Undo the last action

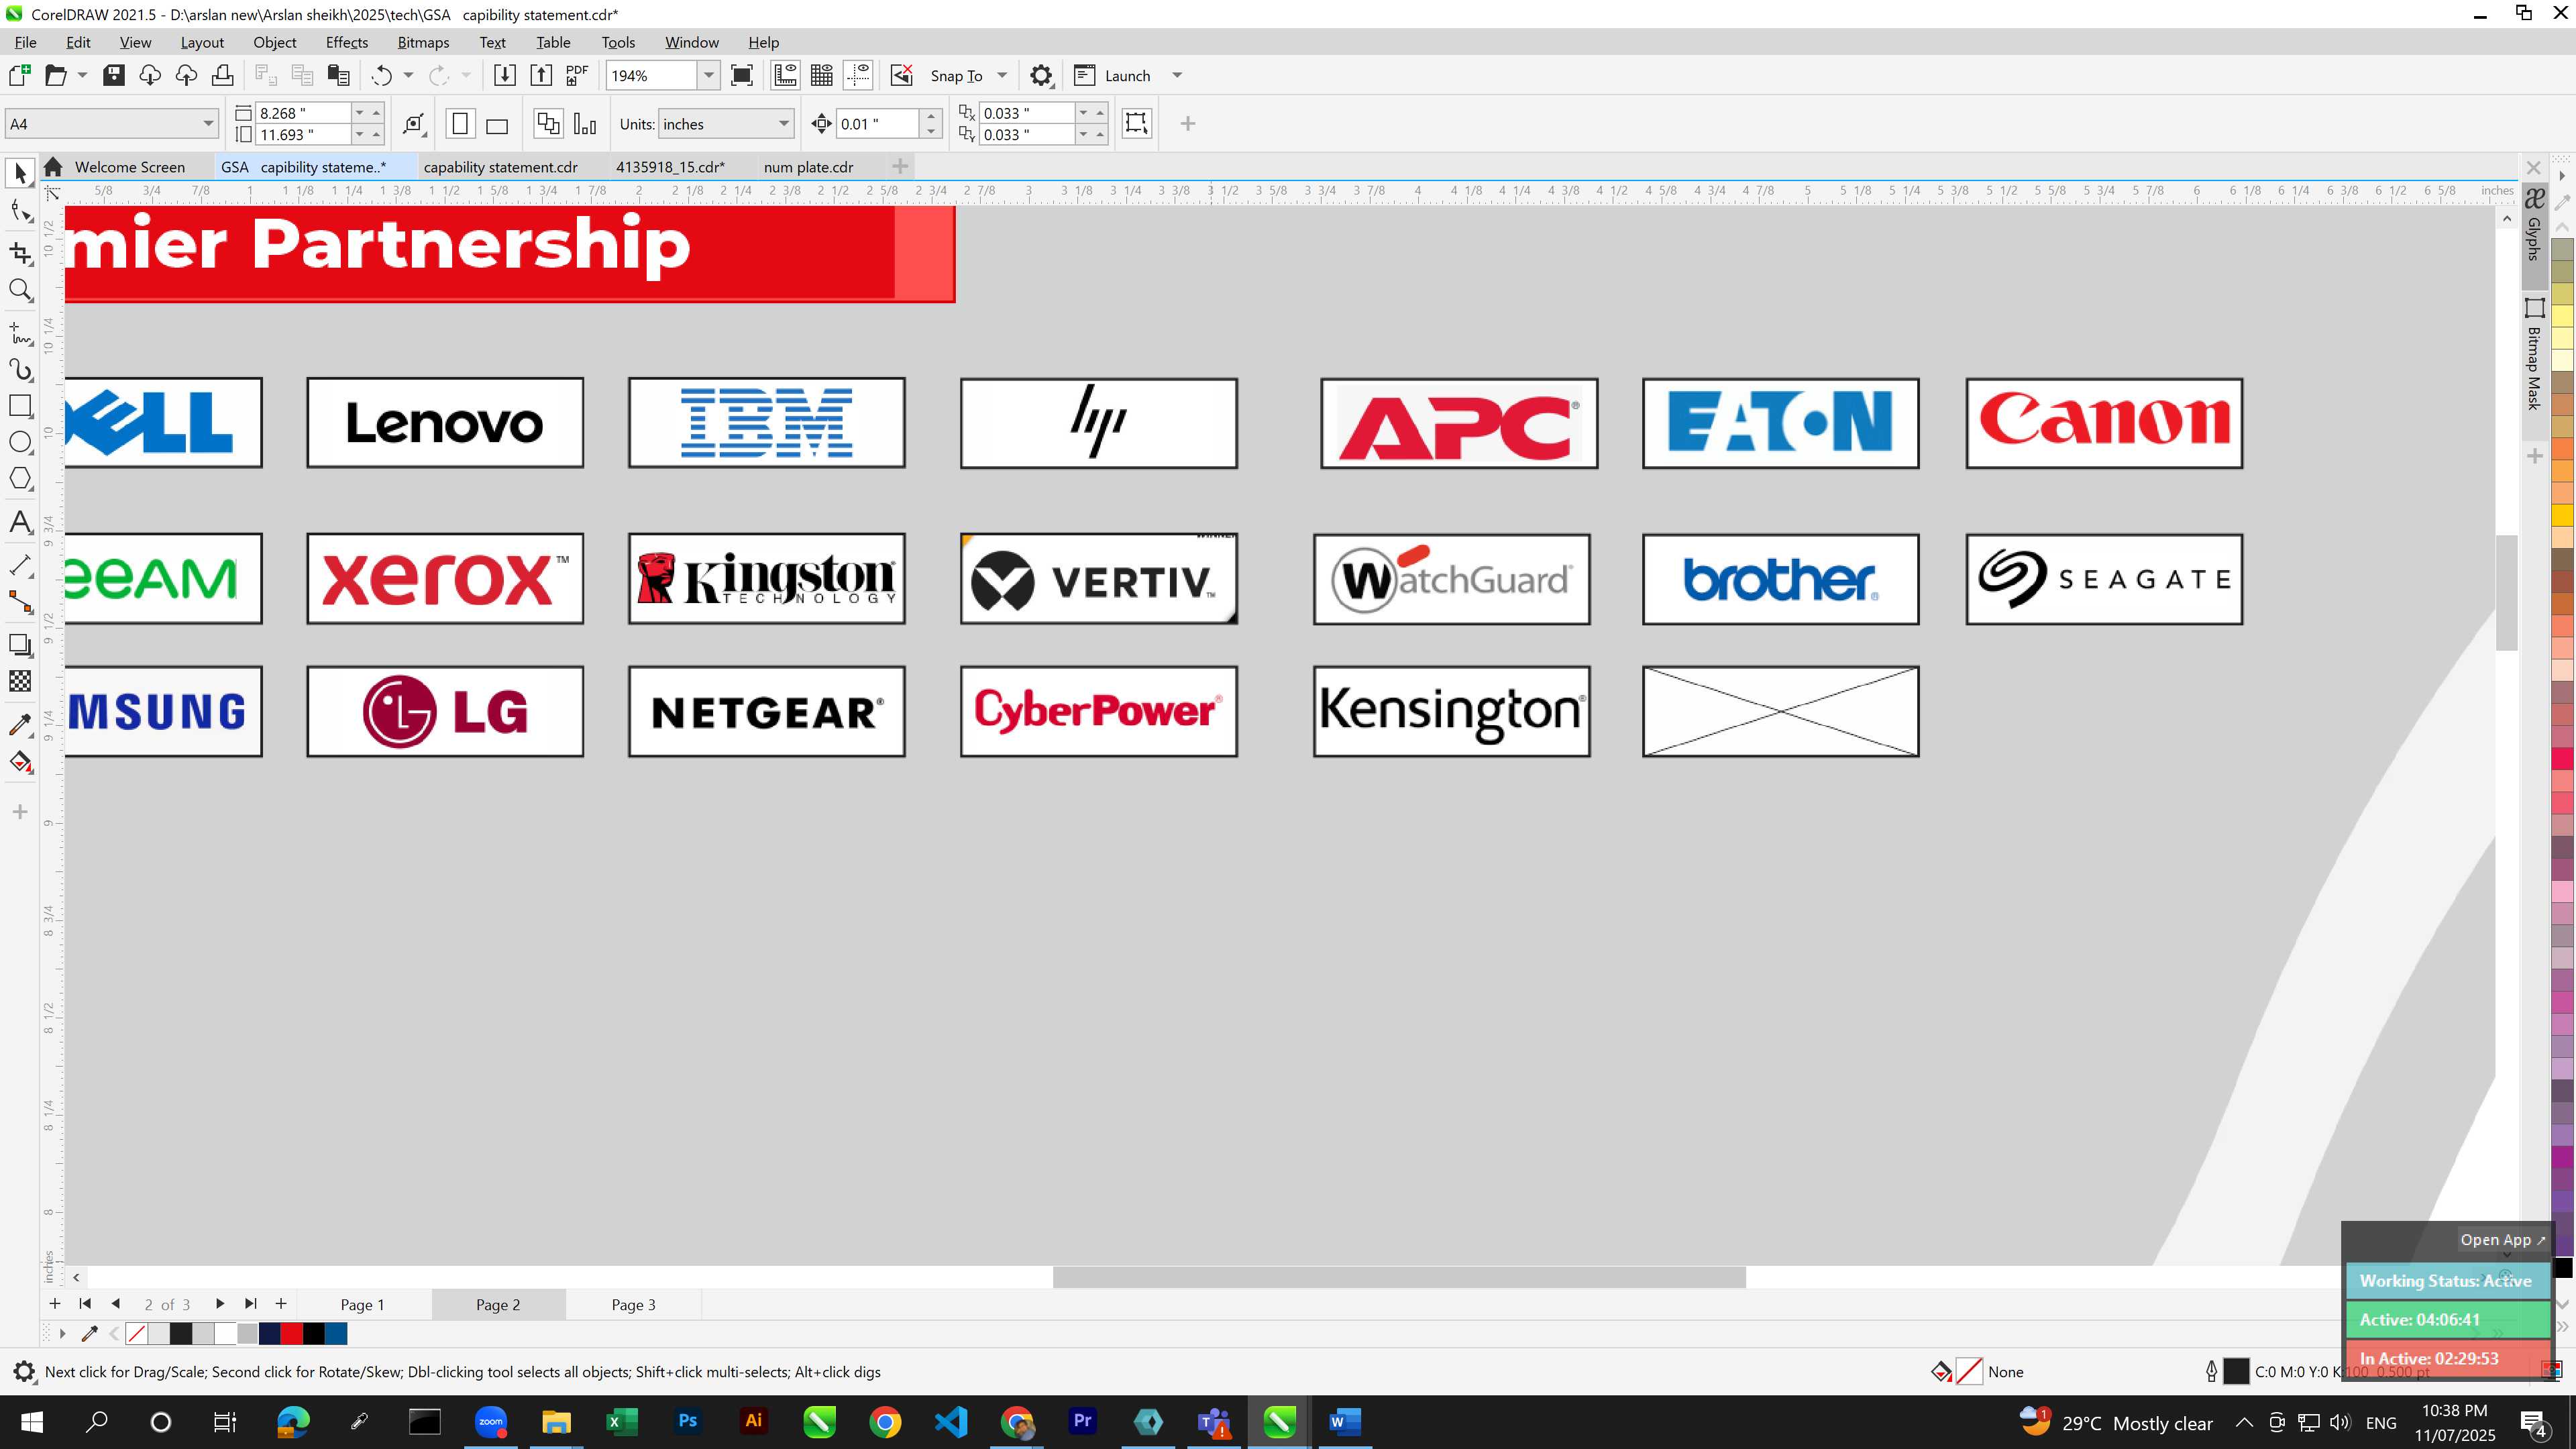(x=381, y=76)
